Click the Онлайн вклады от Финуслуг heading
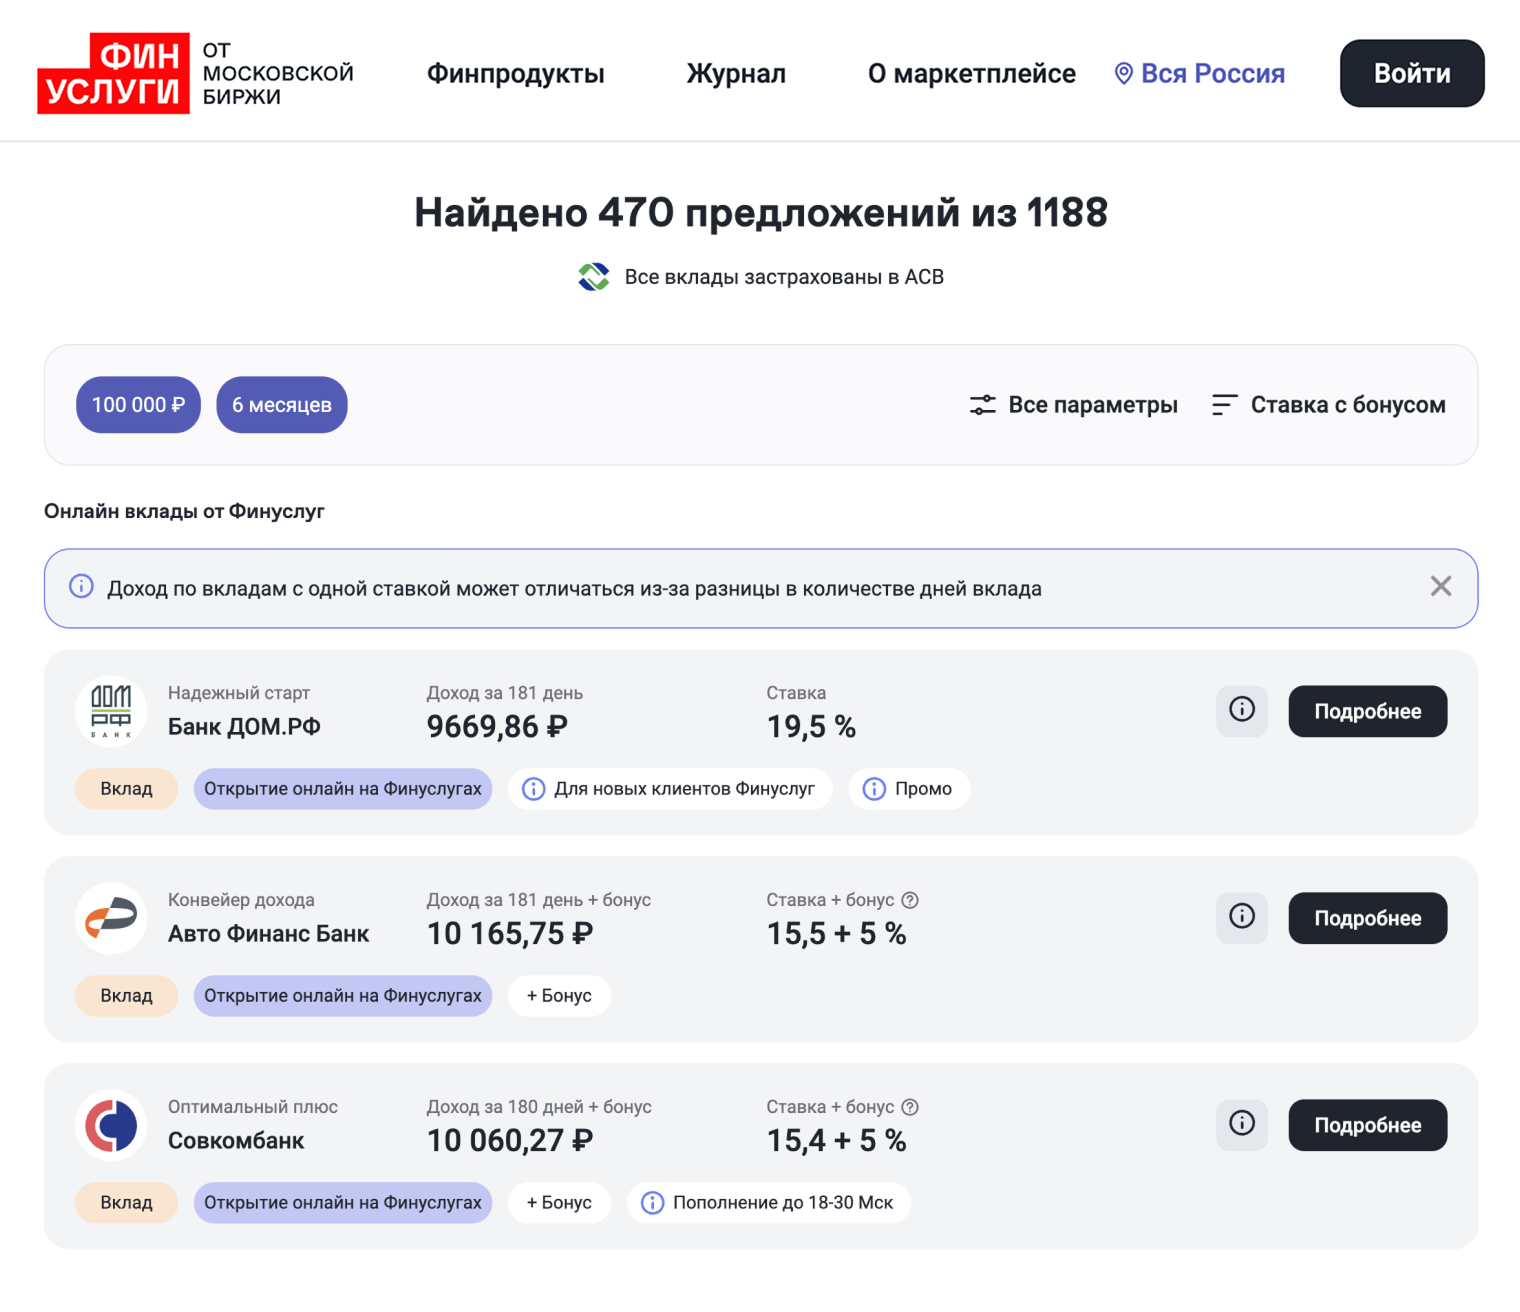The width and height of the screenshot is (1520, 1312). [184, 511]
